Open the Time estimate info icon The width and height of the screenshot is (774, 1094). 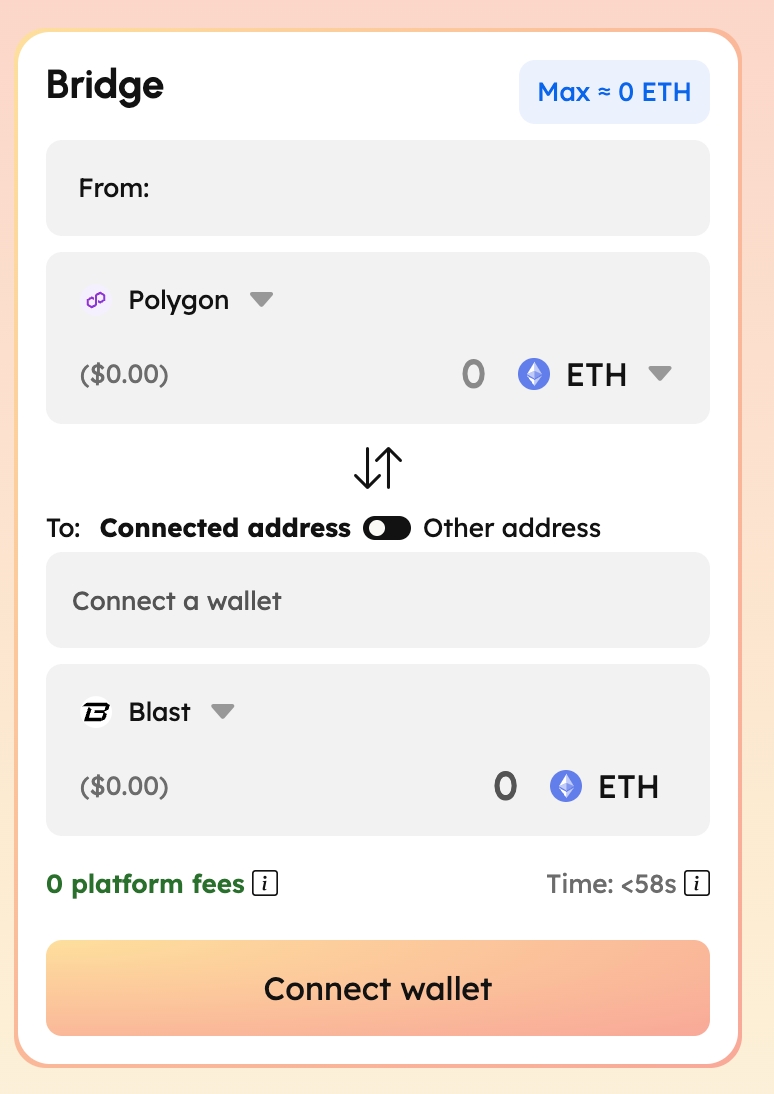coord(697,884)
